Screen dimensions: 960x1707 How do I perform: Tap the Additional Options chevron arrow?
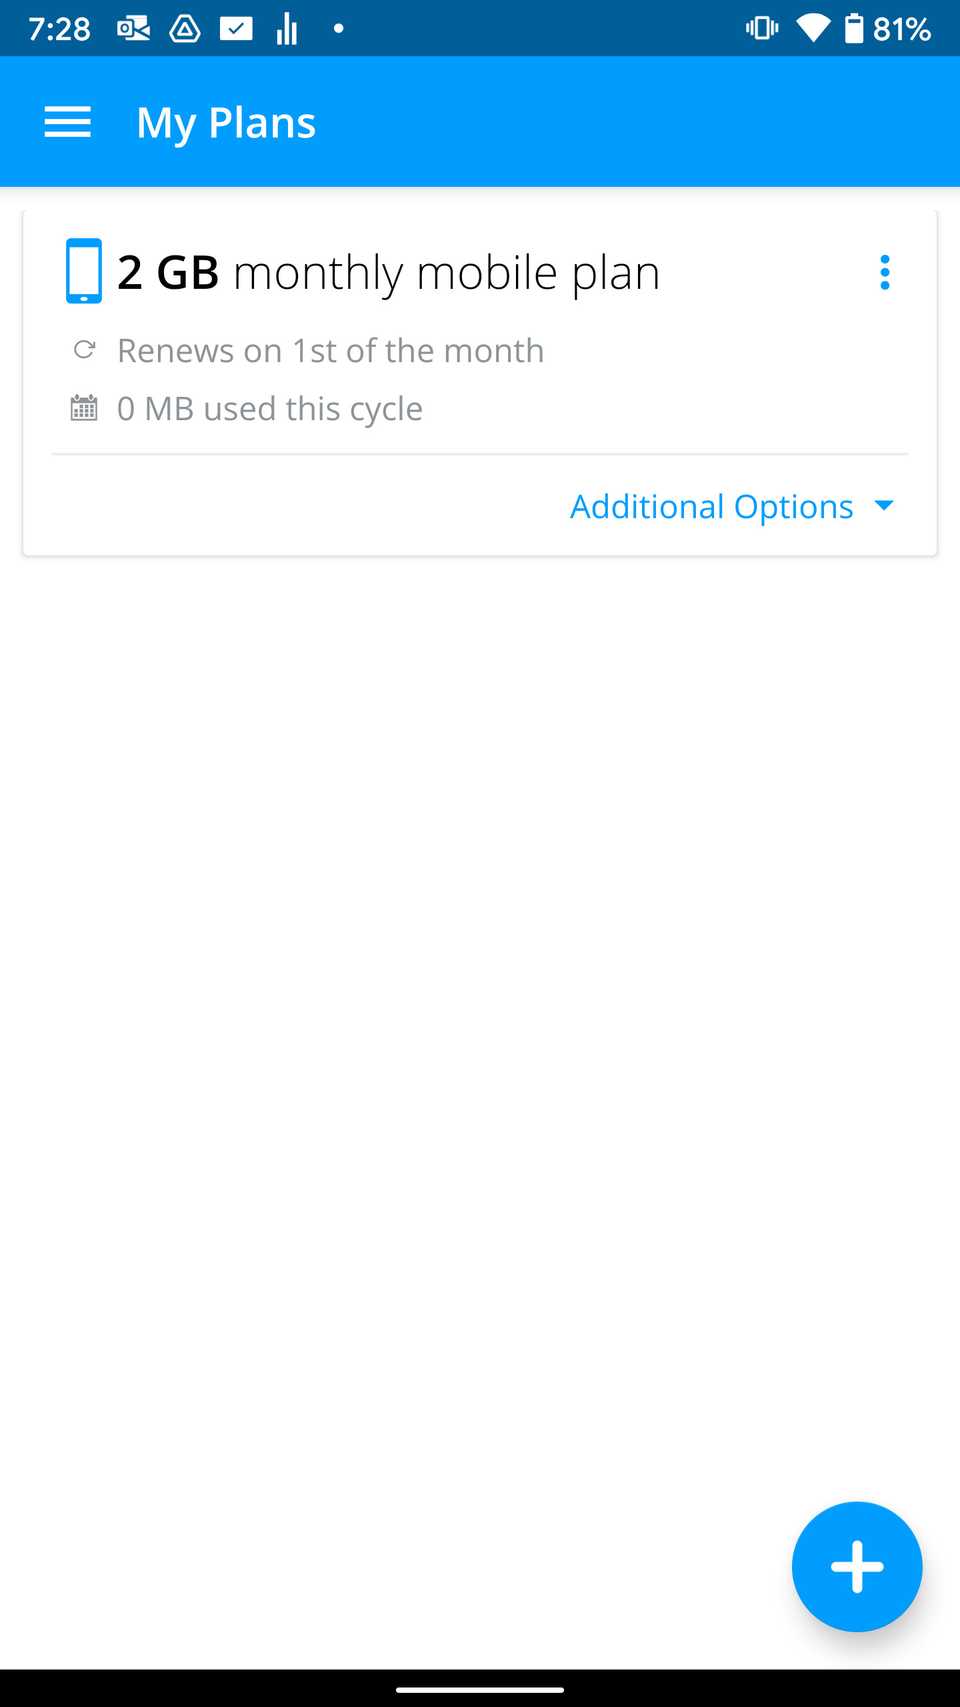(884, 506)
